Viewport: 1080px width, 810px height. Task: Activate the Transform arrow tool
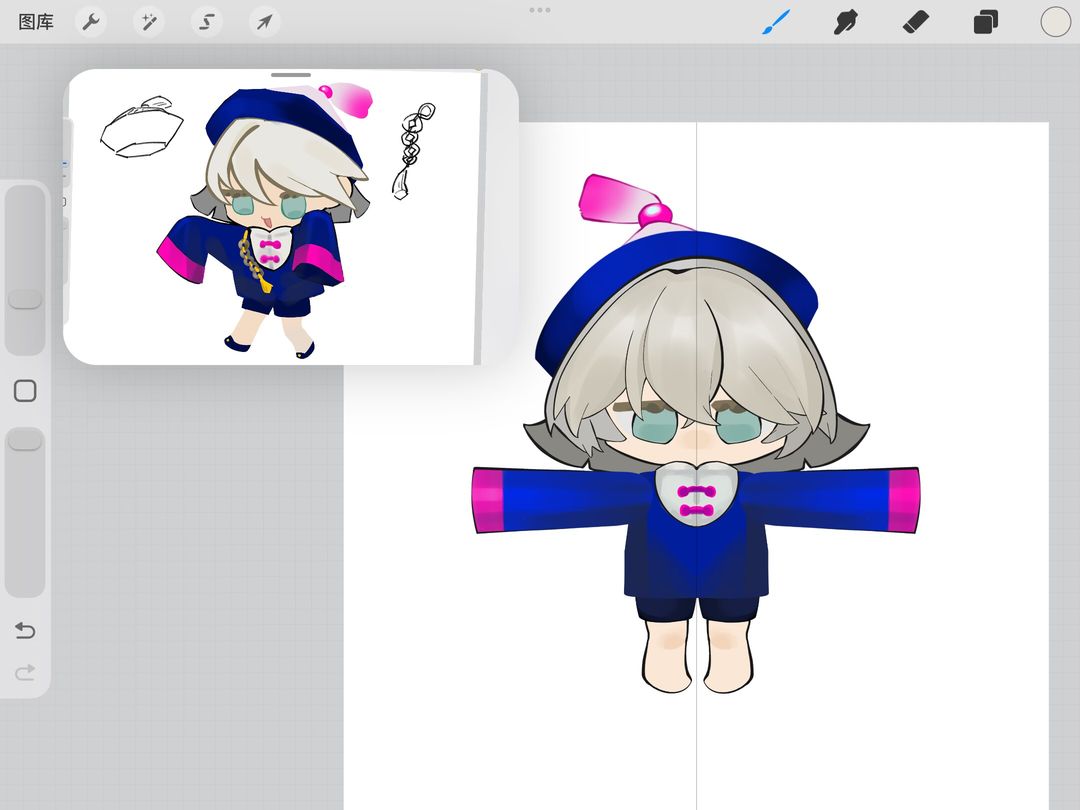point(264,22)
